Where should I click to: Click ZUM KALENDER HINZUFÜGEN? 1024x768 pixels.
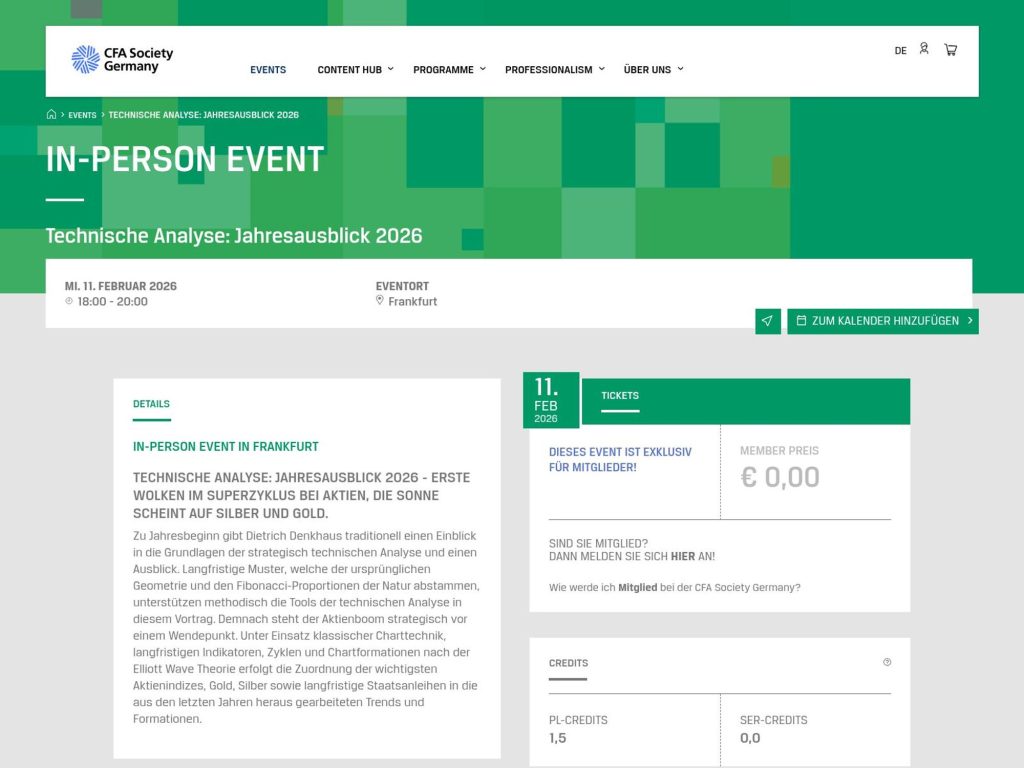(882, 321)
